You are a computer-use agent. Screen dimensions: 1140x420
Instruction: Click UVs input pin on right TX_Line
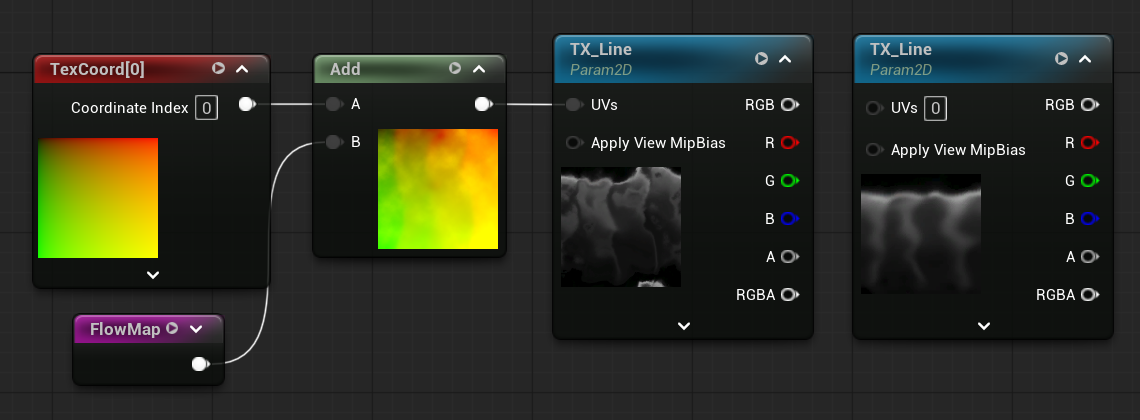pyautogui.click(x=873, y=108)
